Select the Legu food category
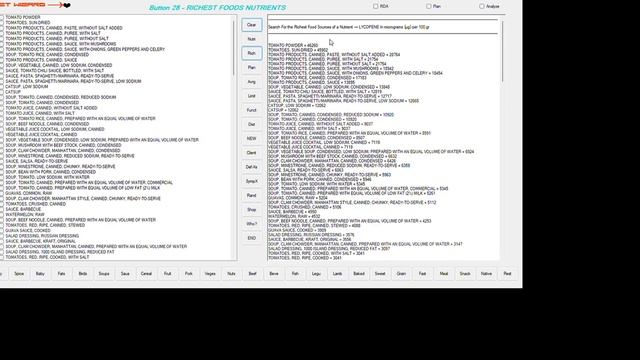Screen dimensions: 640x360 (x=316, y=274)
